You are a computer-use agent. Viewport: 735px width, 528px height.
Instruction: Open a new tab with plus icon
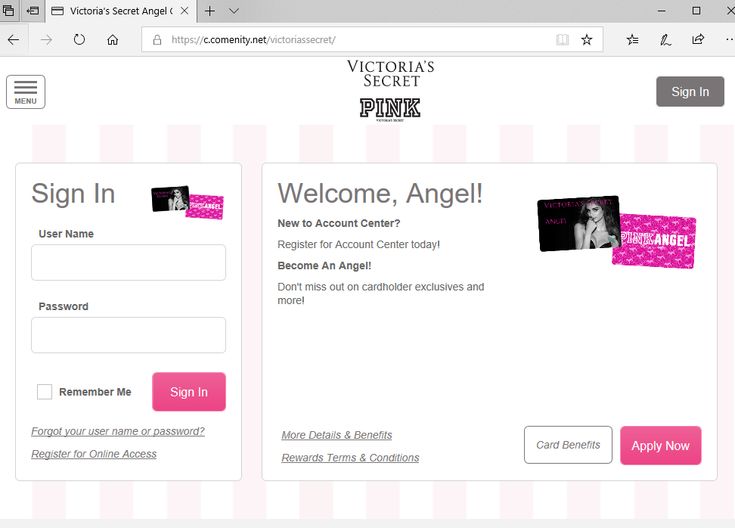tap(210, 11)
